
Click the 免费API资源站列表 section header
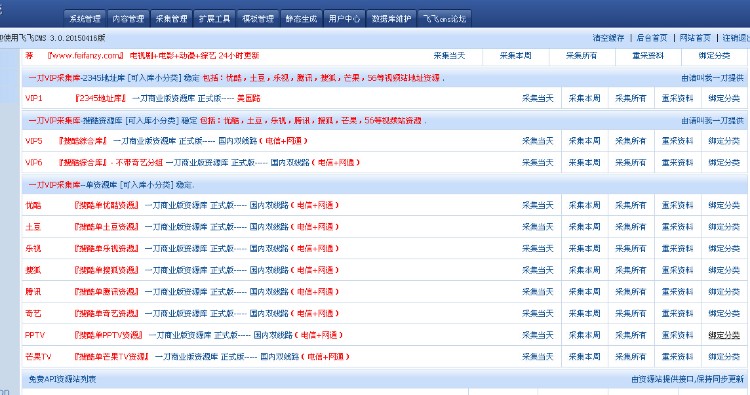click(x=62, y=379)
